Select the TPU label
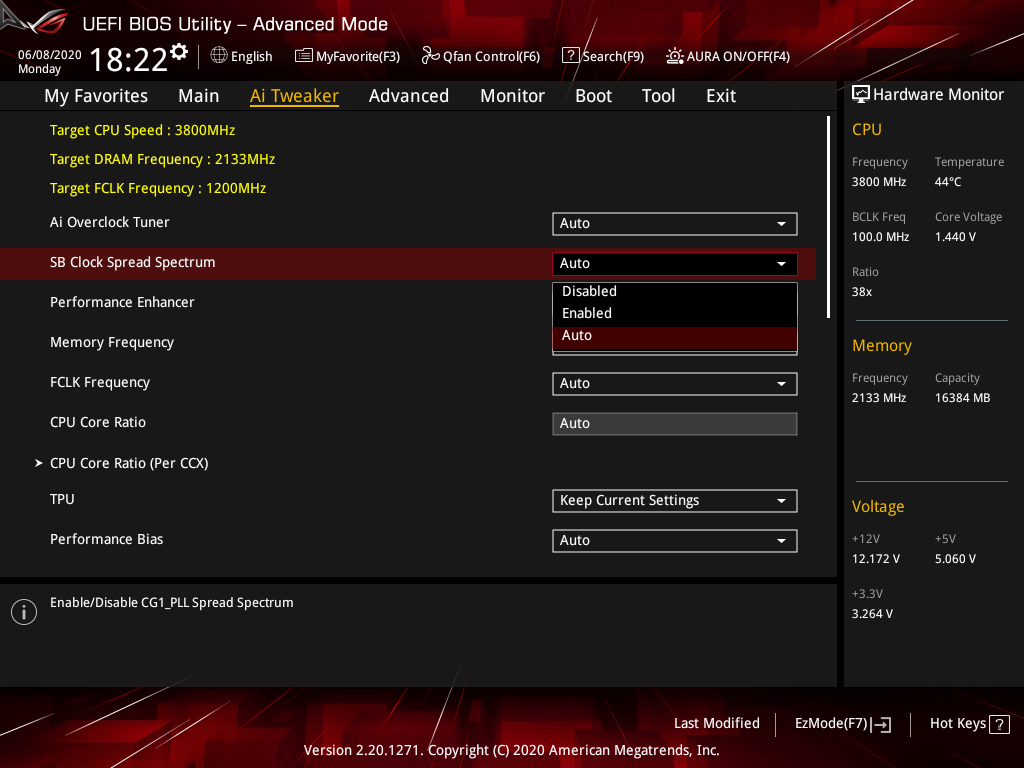This screenshot has width=1024, height=768. 62,499
